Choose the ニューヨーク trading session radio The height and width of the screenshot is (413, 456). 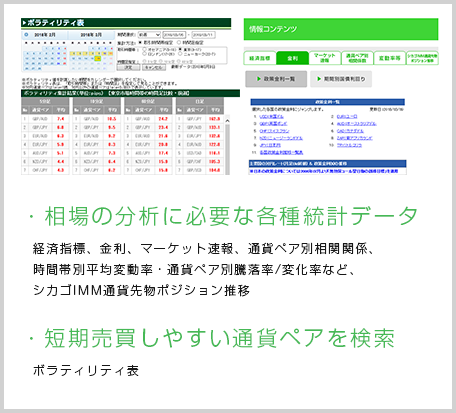(x=180, y=54)
